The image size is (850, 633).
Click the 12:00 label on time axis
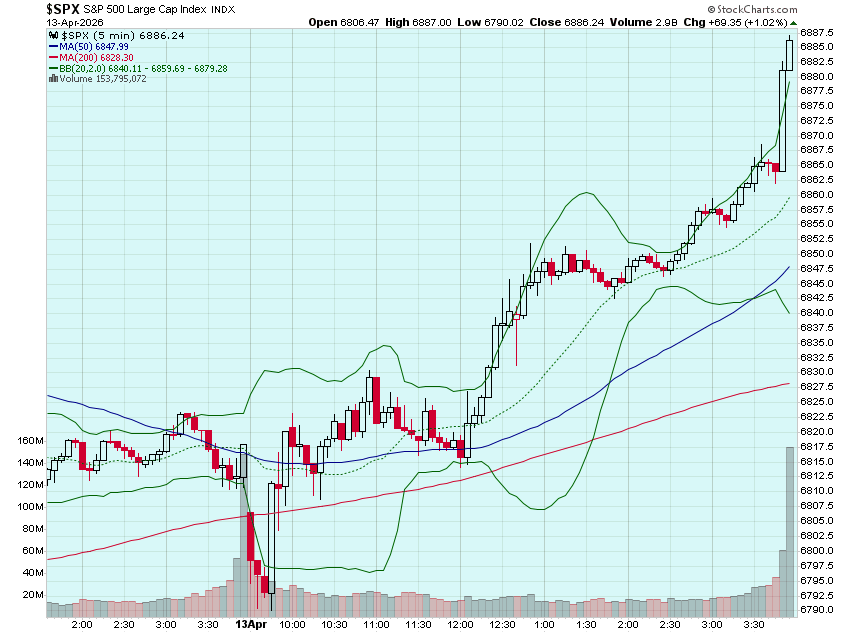point(460,623)
